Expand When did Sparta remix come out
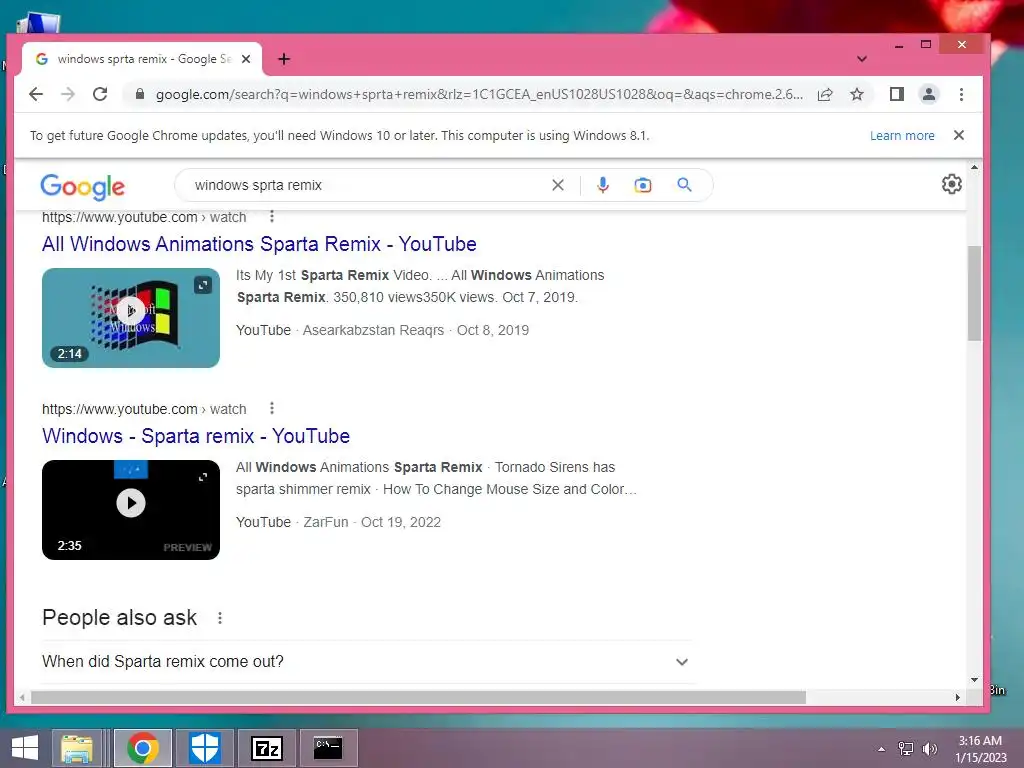Viewport: 1024px width, 768px height. tap(366, 662)
